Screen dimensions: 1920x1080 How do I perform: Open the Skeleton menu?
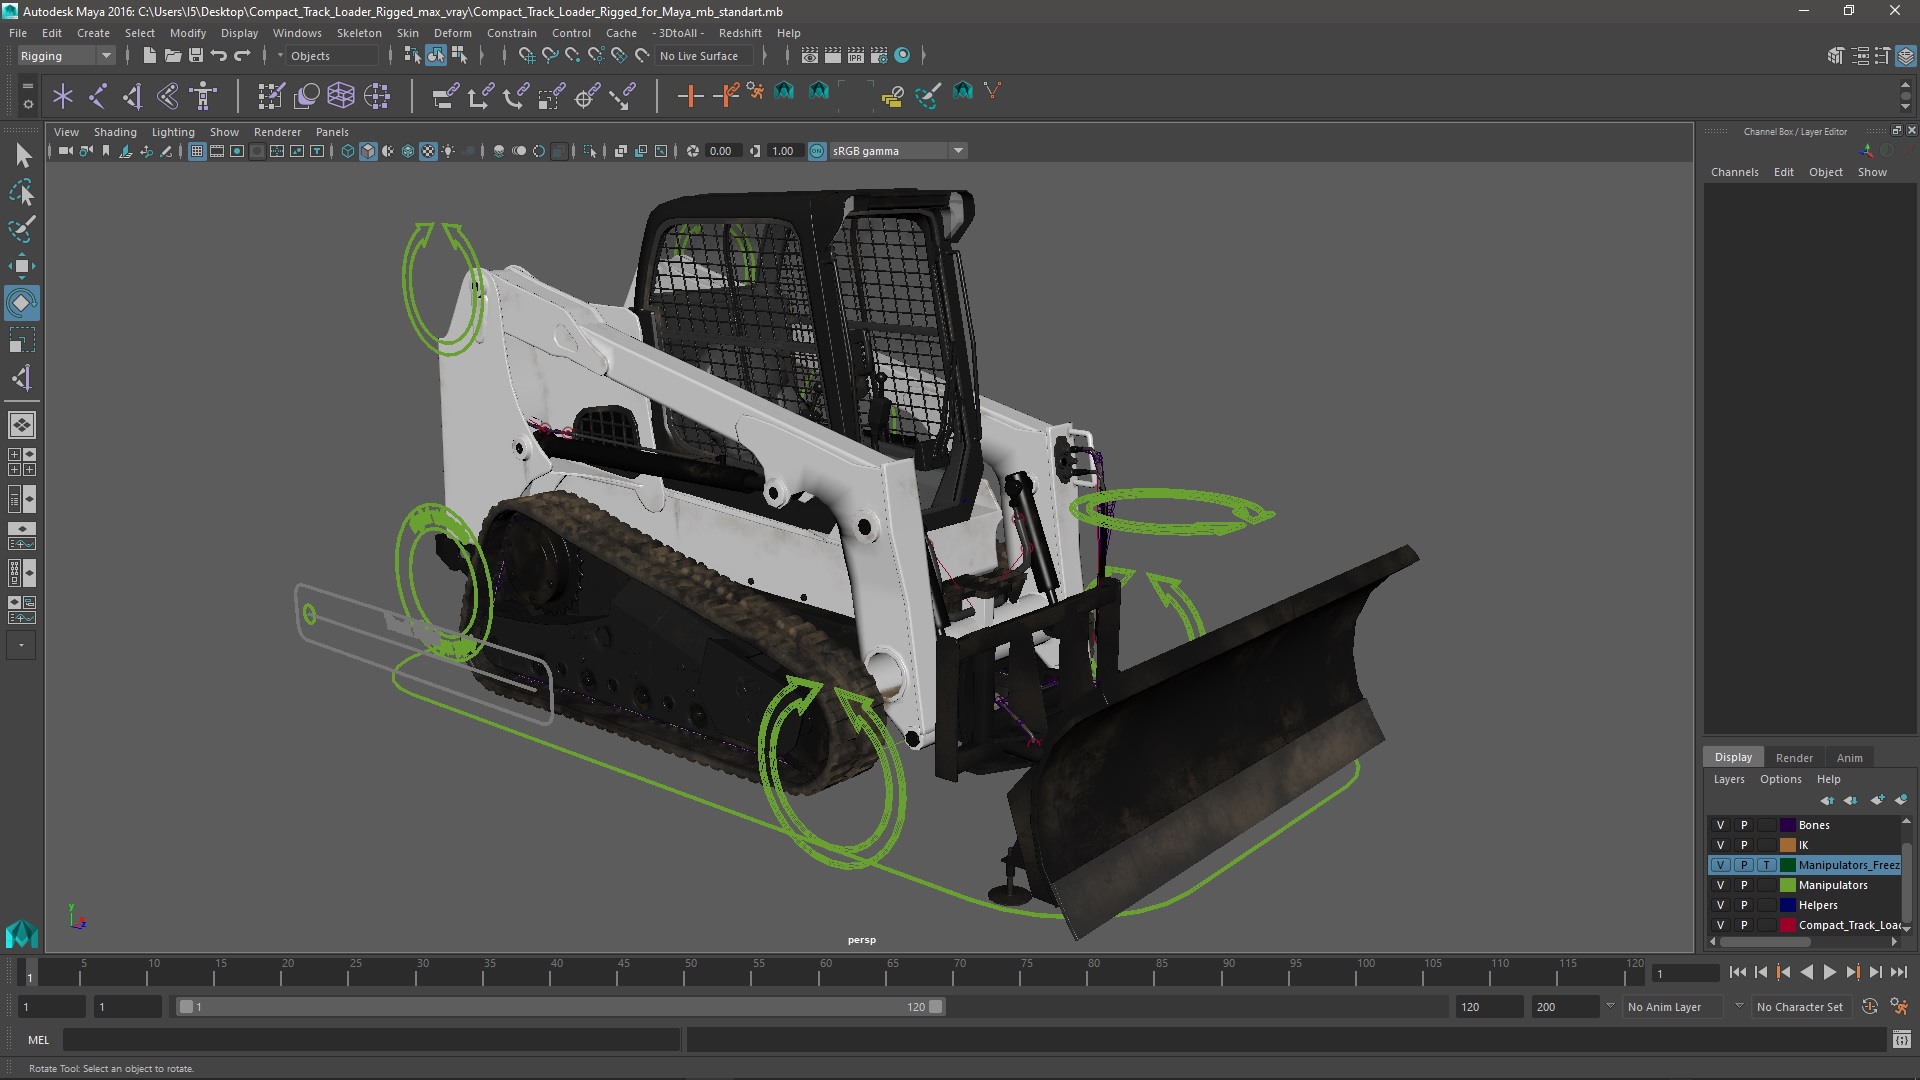pos(359,33)
